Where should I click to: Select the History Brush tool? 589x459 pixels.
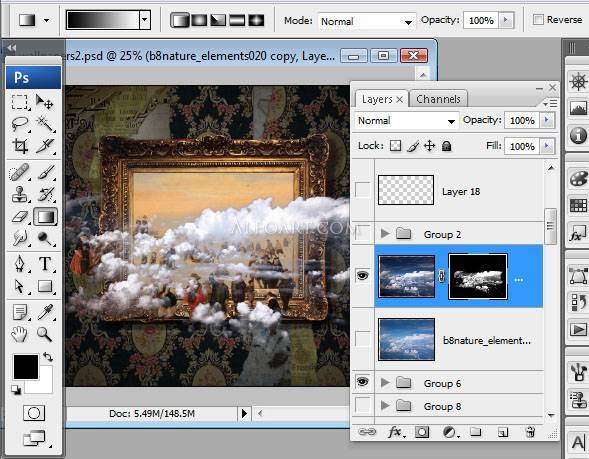[x=45, y=195]
